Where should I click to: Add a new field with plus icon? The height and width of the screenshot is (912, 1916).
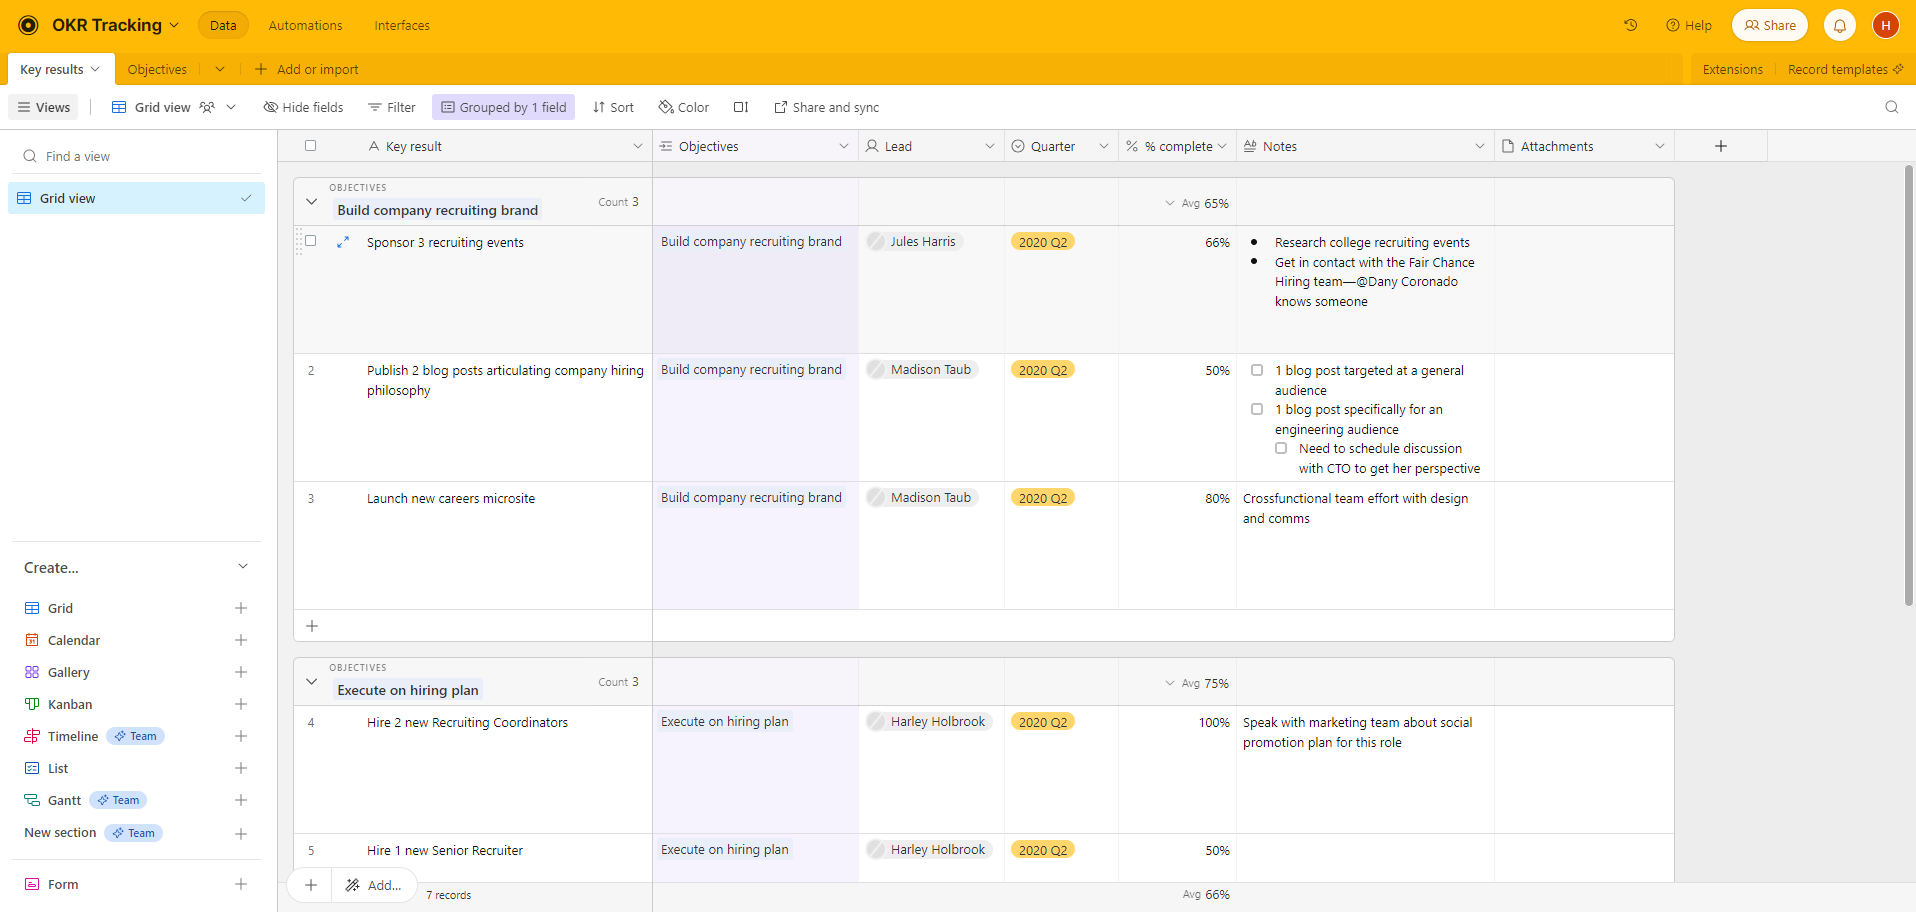click(1720, 146)
